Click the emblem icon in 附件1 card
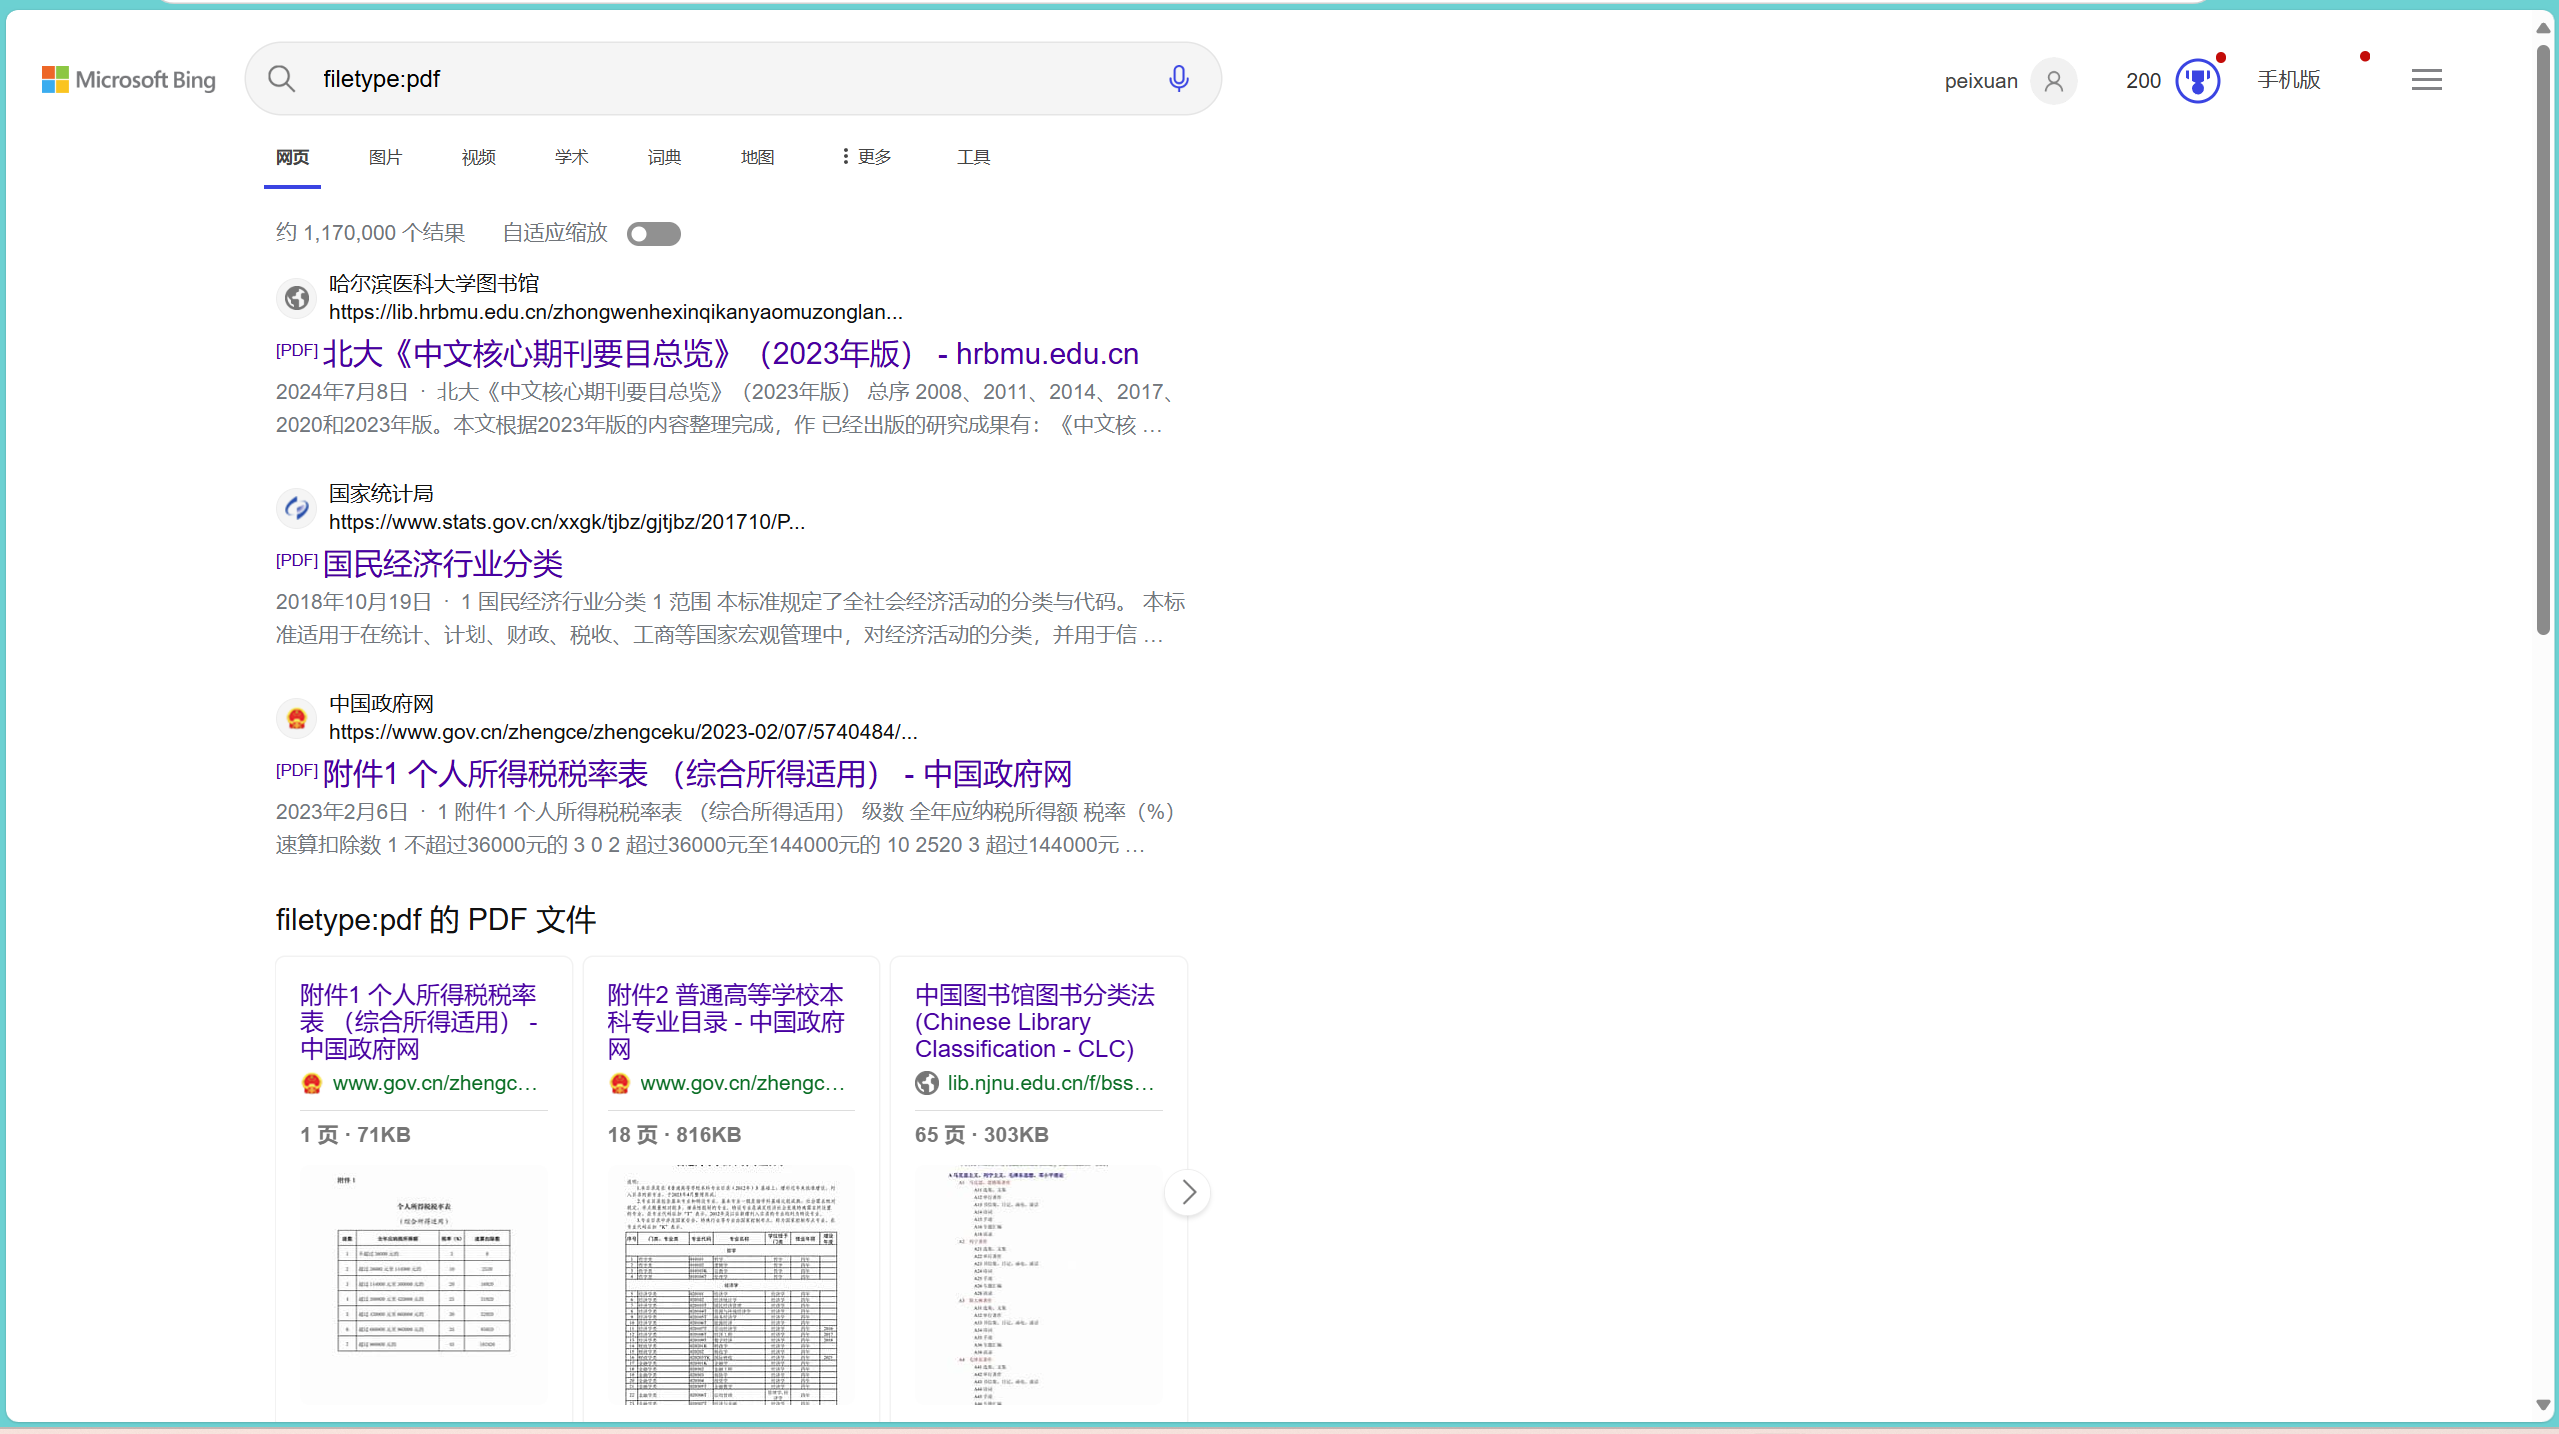 coord(312,1083)
